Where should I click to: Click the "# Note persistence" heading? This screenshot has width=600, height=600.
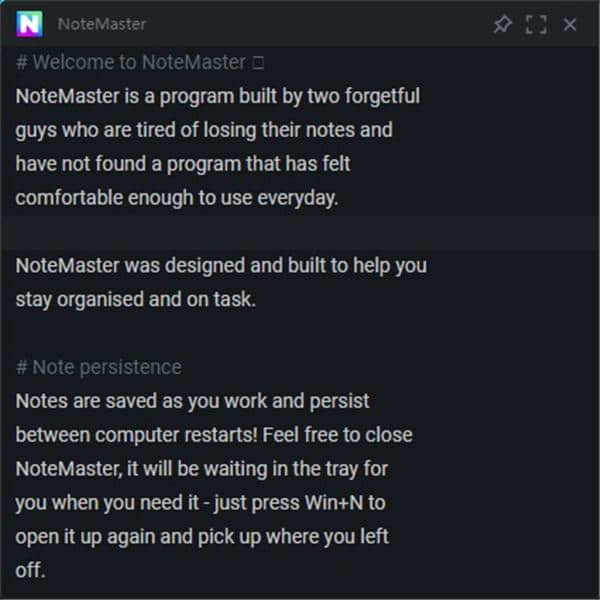(99, 367)
